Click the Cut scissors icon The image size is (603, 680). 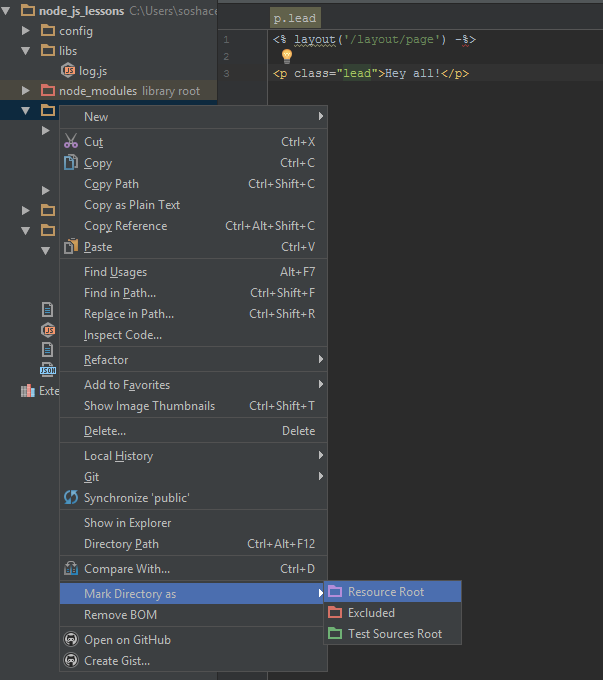point(71,141)
